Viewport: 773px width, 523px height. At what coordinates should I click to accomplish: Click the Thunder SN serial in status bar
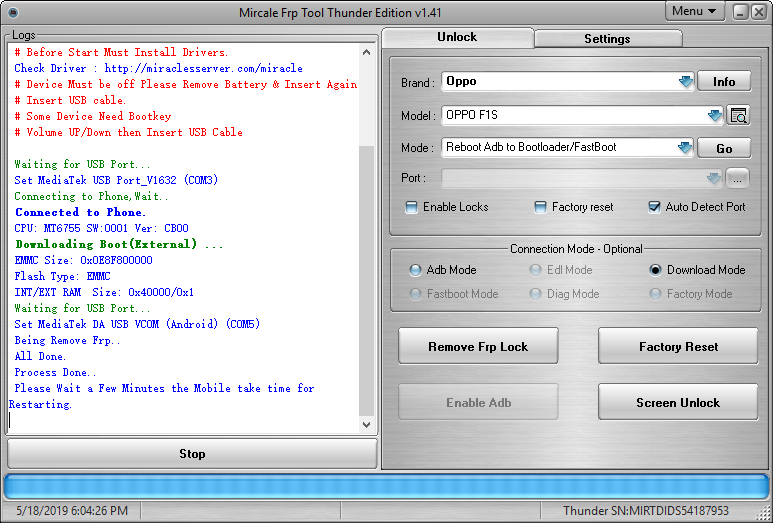click(x=646, y=511)
